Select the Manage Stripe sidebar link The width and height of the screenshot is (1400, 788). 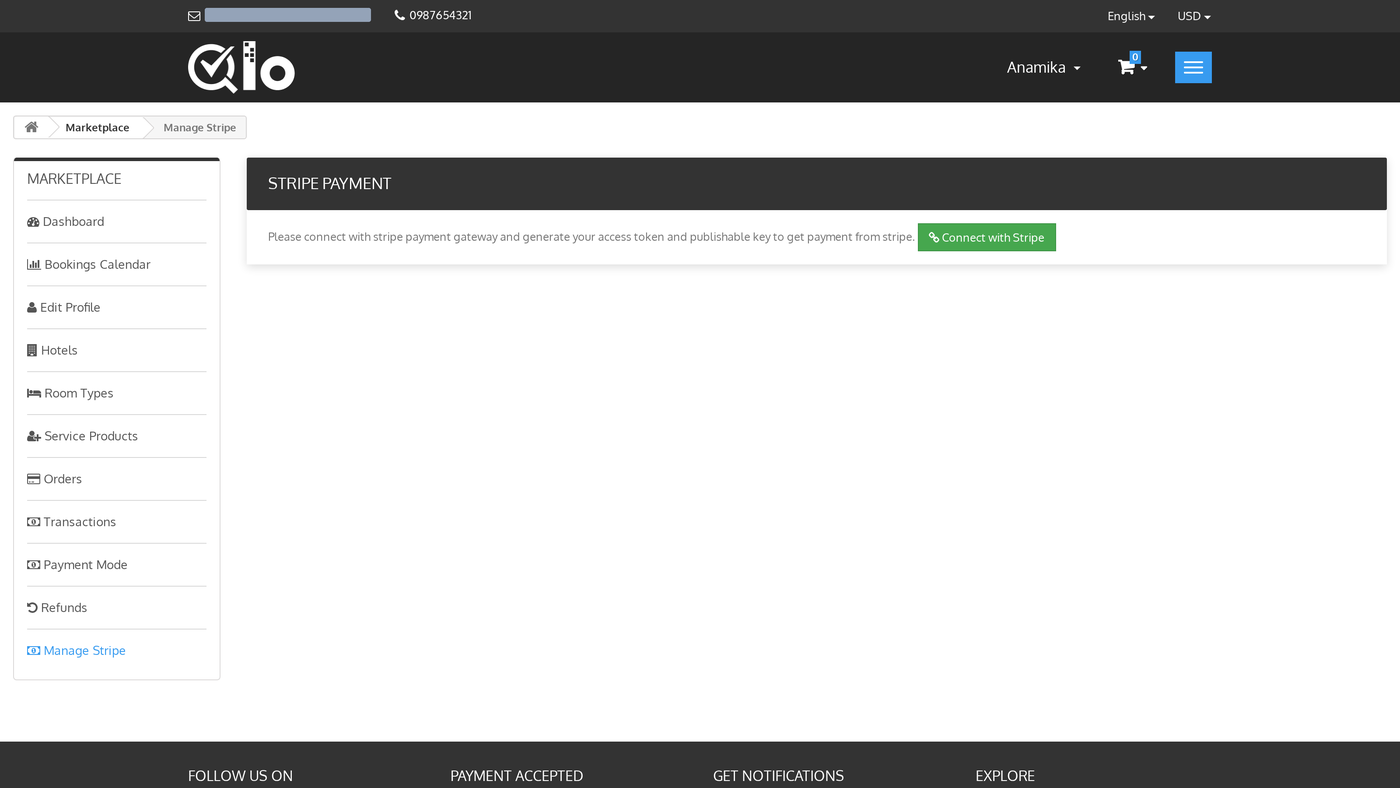coord(76,651)
